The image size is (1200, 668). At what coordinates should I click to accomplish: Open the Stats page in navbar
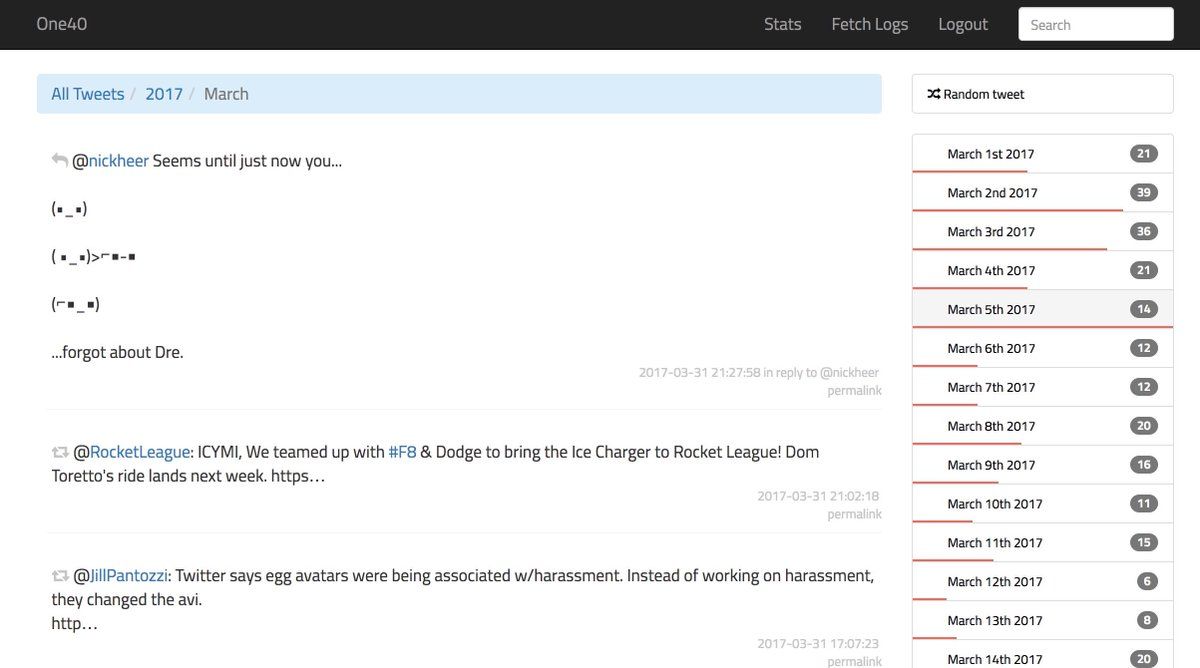coord(782,24)
